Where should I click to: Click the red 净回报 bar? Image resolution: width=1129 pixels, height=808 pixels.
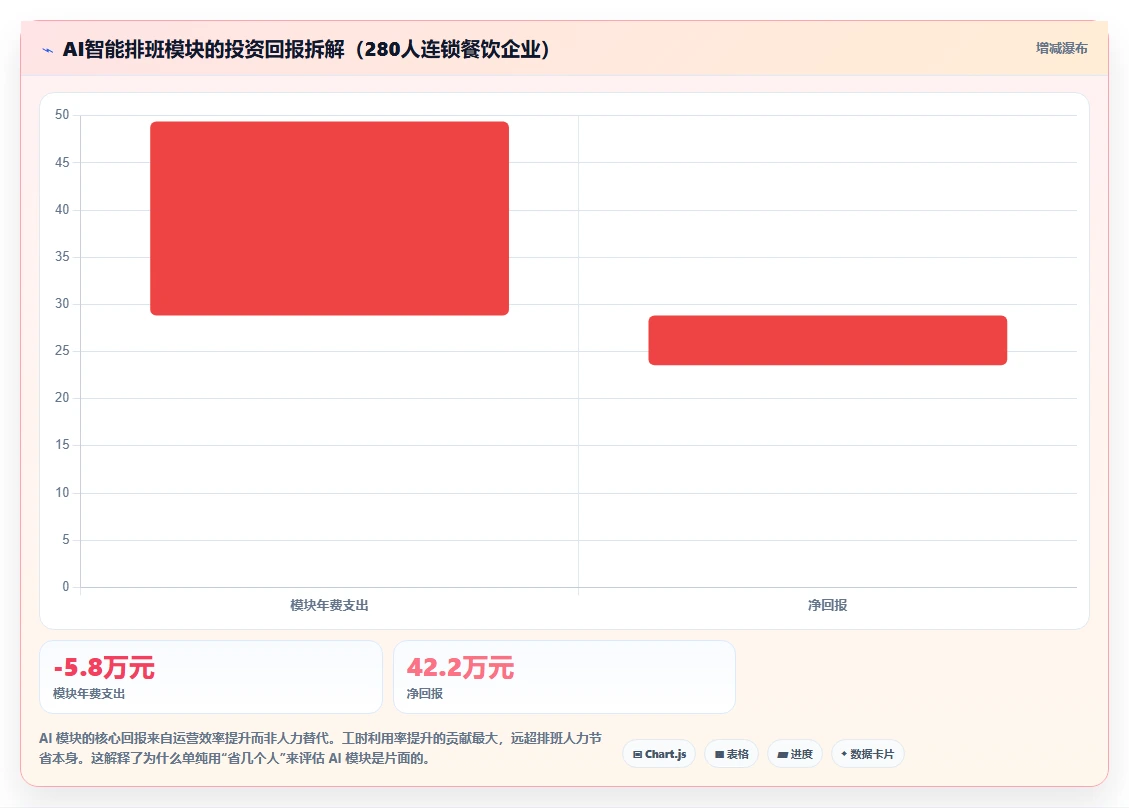point(827,340)
